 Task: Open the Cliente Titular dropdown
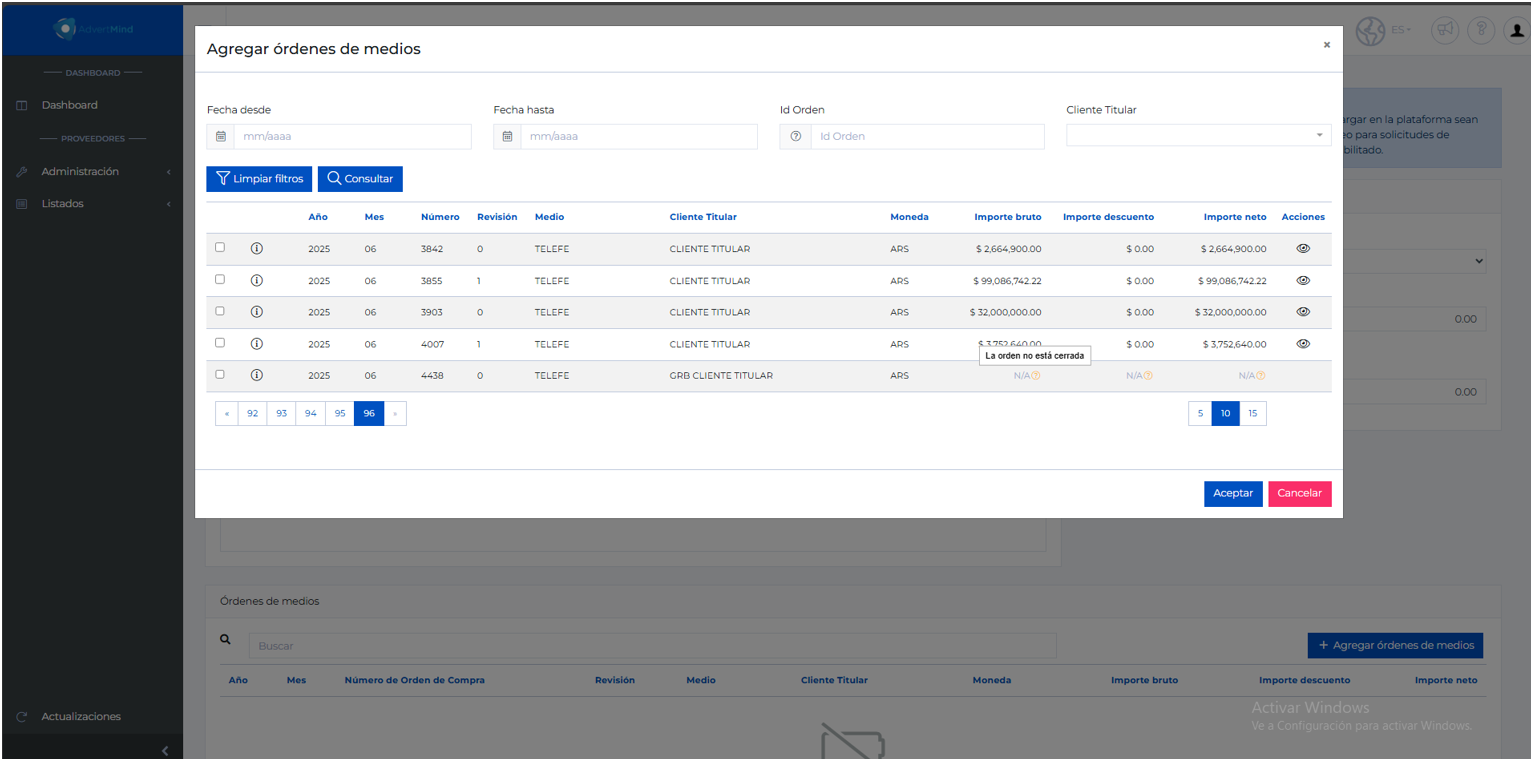1198,136
